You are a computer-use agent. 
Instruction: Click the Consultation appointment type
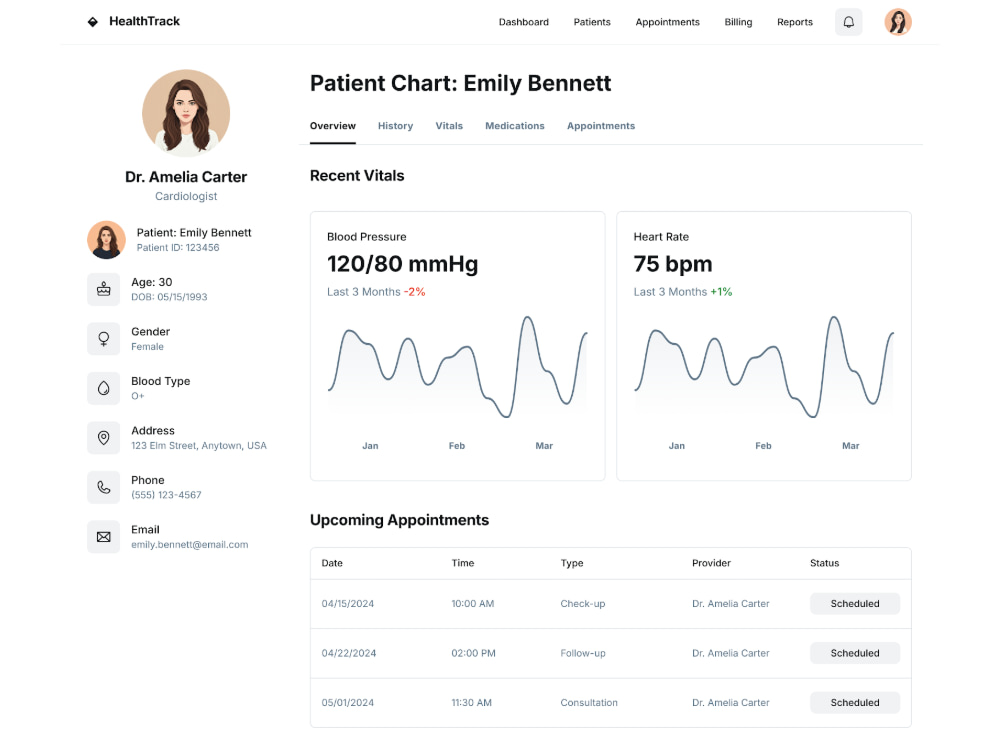coord(589,702)
